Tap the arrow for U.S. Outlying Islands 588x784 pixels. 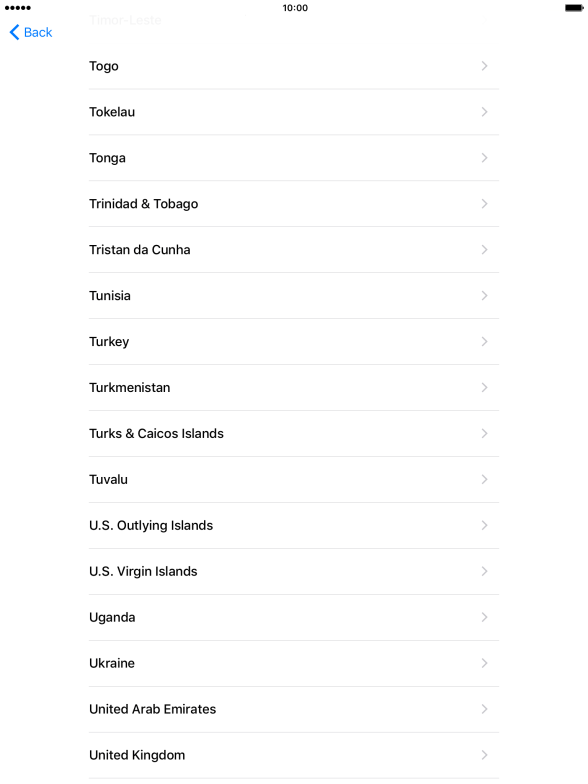click(x=484, y=526)
